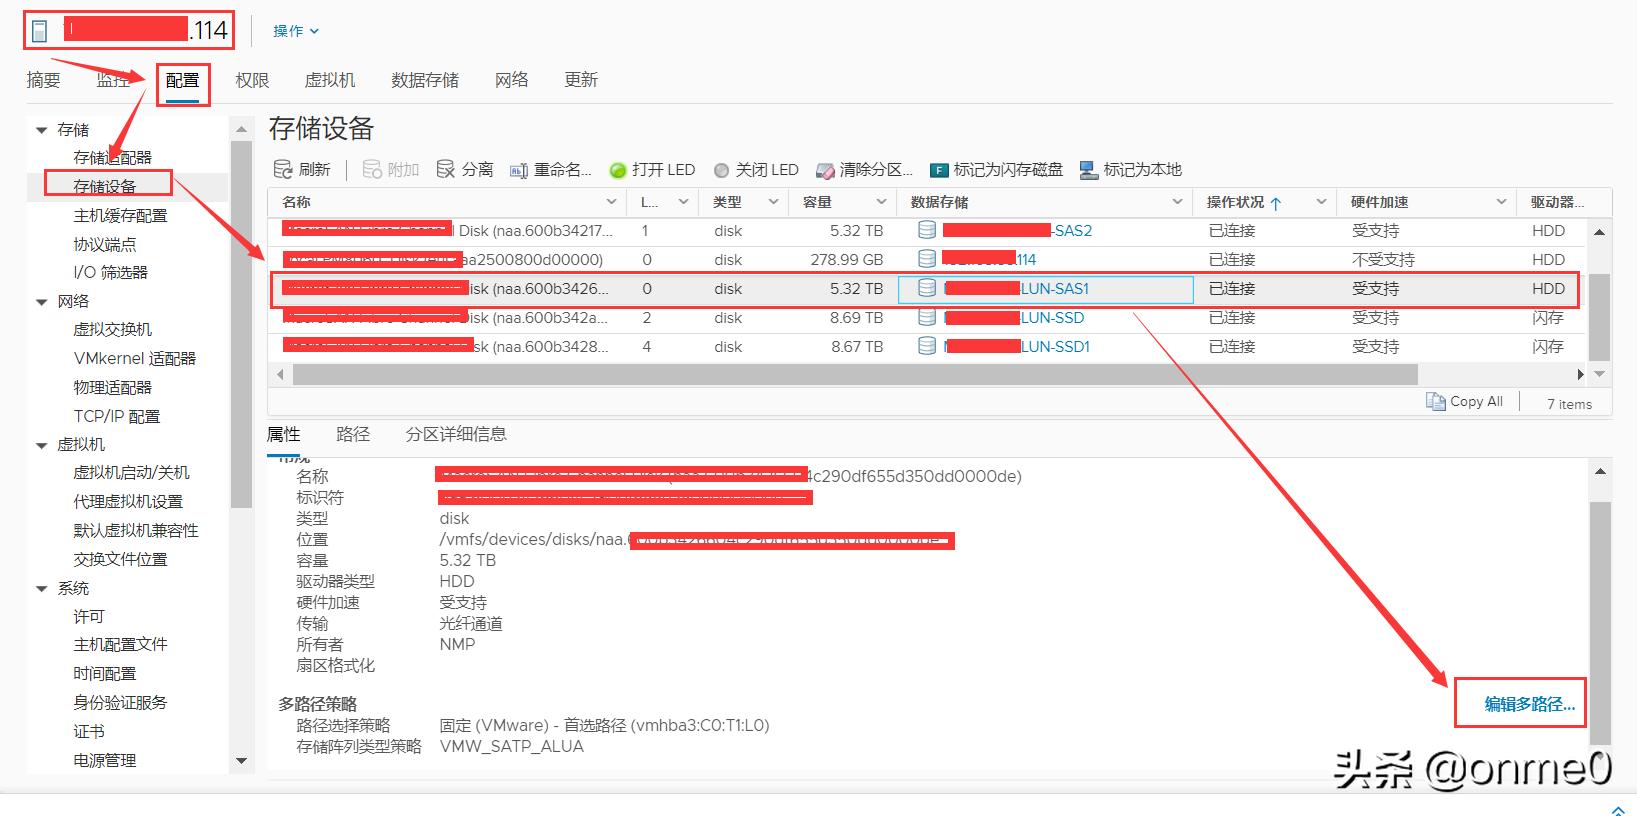1637x816 pixels.
Task: Click the 不受支持 hardware acceleration cell
Action: click(x=1383, y=259)
